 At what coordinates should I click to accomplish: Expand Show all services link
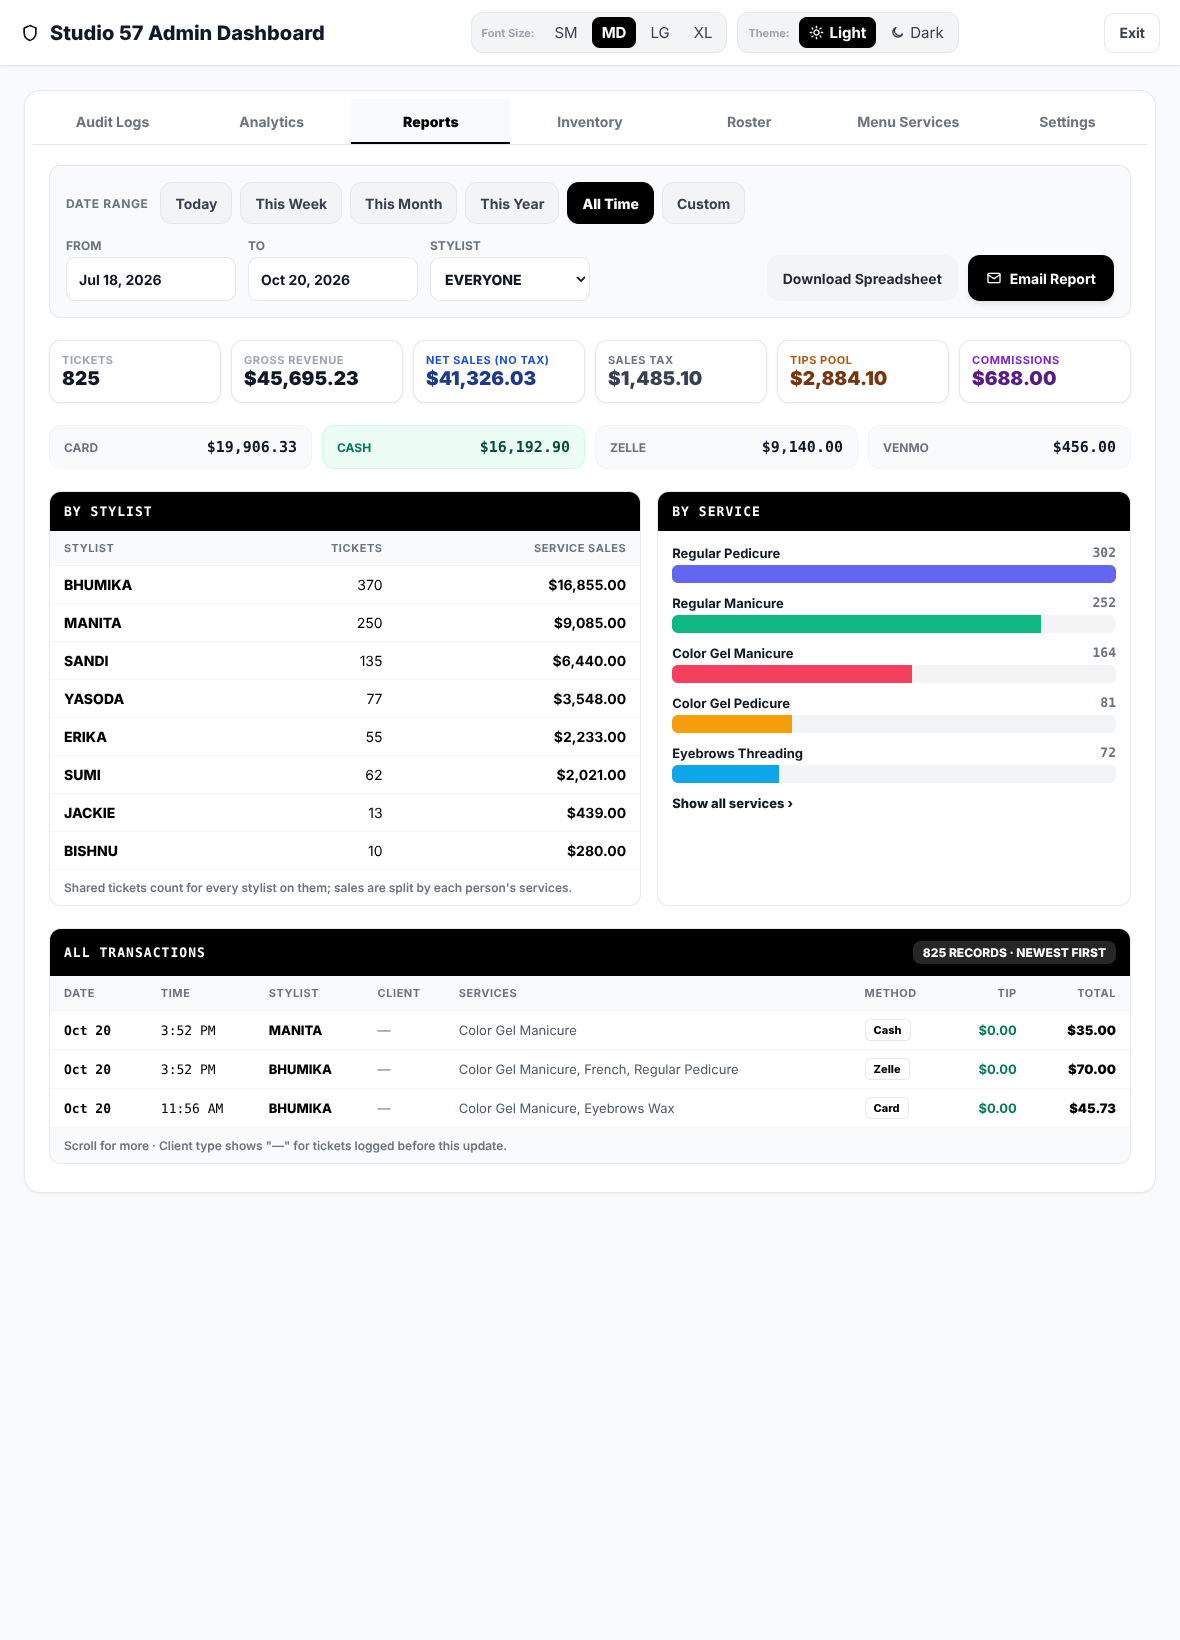coord(732,803)
